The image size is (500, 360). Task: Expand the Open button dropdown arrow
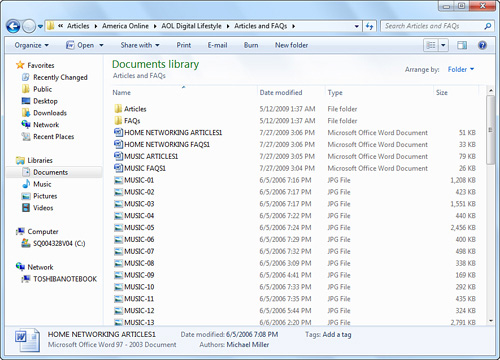(101, 45)
